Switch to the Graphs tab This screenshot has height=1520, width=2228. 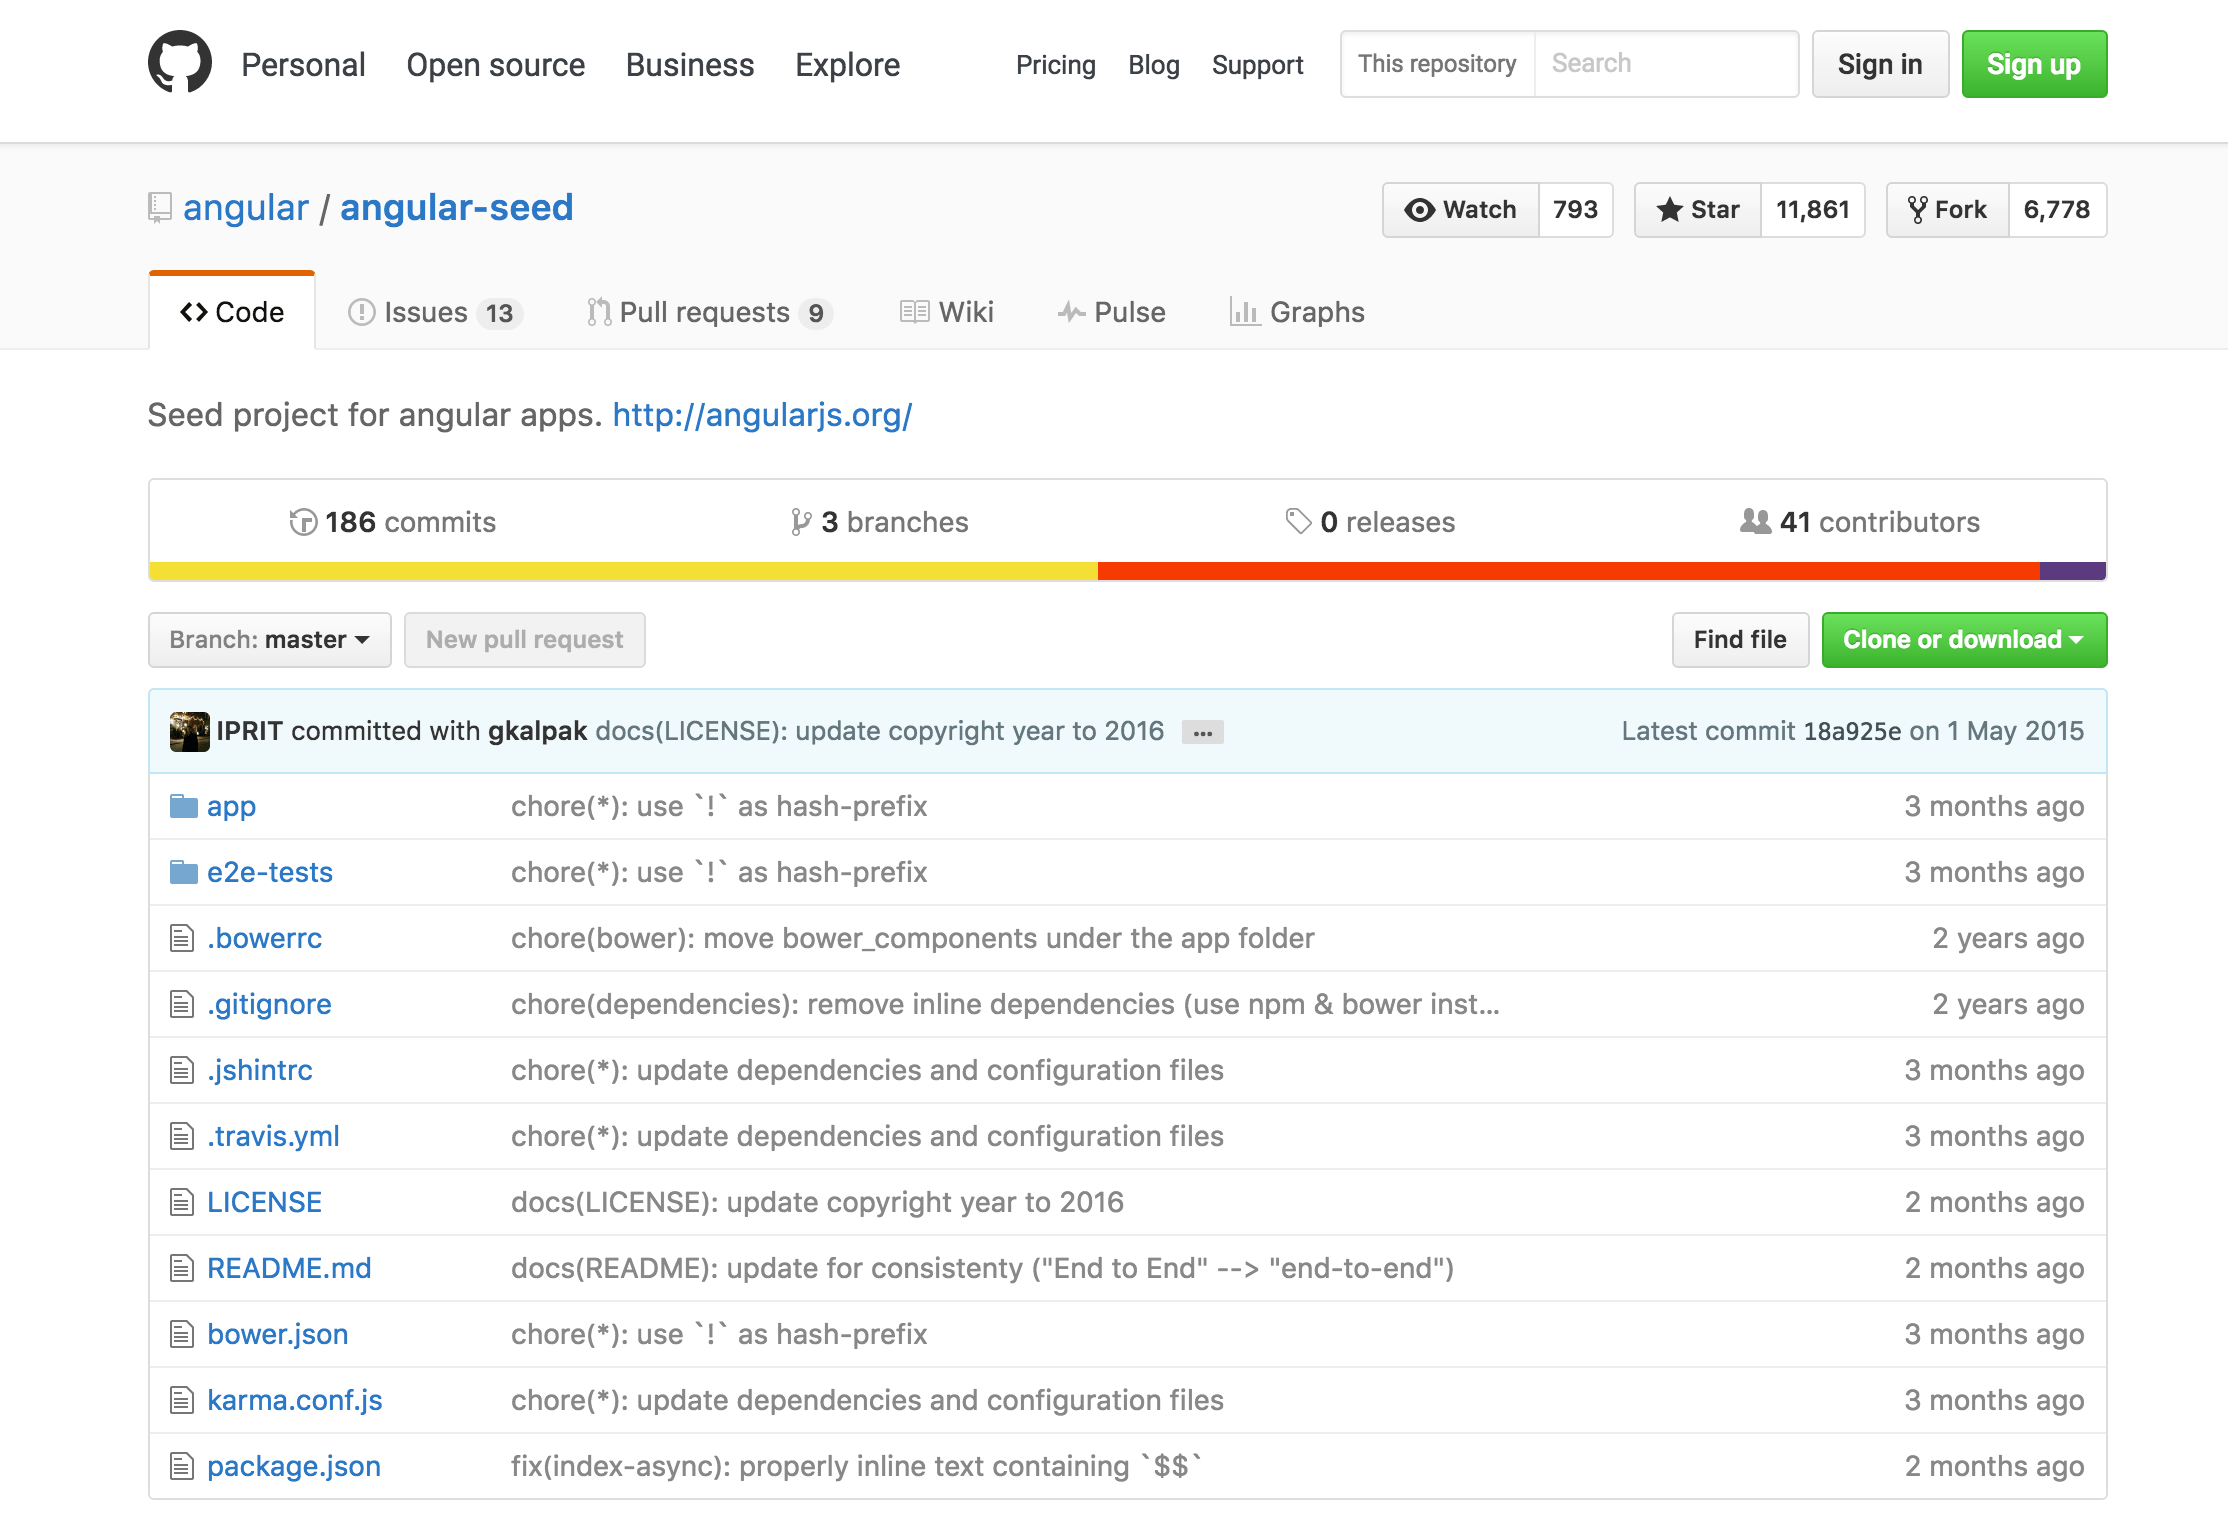[1297, 313]
